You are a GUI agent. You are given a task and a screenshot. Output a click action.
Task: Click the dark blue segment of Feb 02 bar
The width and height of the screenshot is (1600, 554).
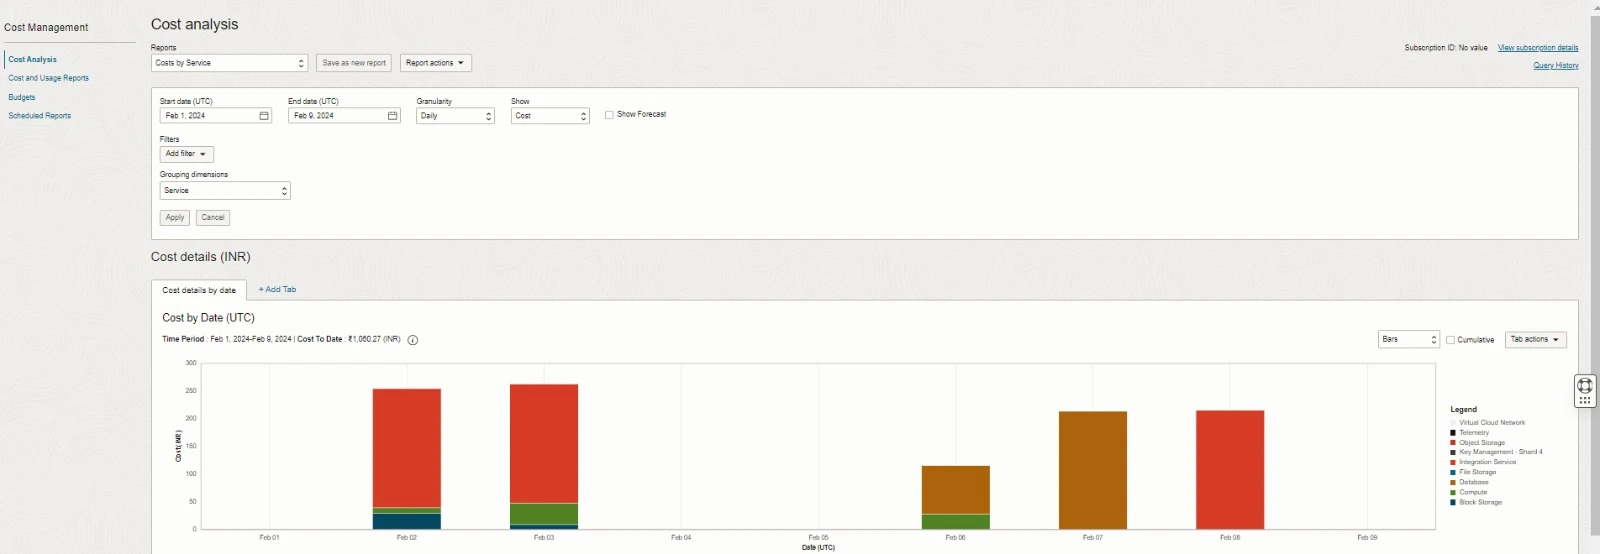click(407, 521)
